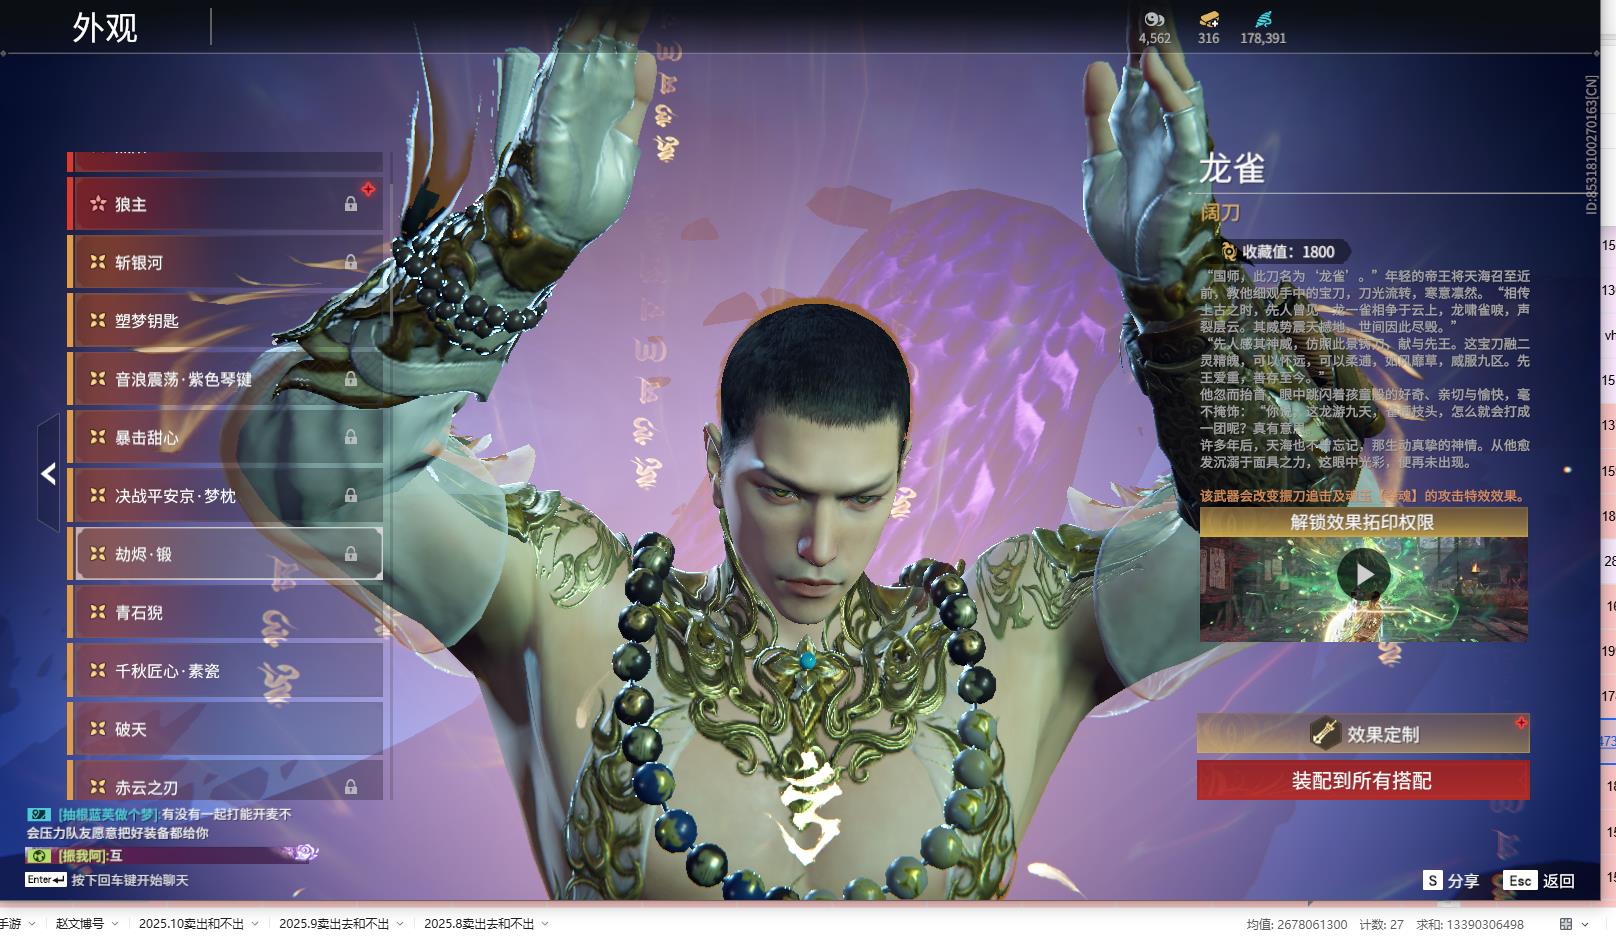Click the lock icon on 劫烬·锻
1616x939 pixels.
click(351, 554)
